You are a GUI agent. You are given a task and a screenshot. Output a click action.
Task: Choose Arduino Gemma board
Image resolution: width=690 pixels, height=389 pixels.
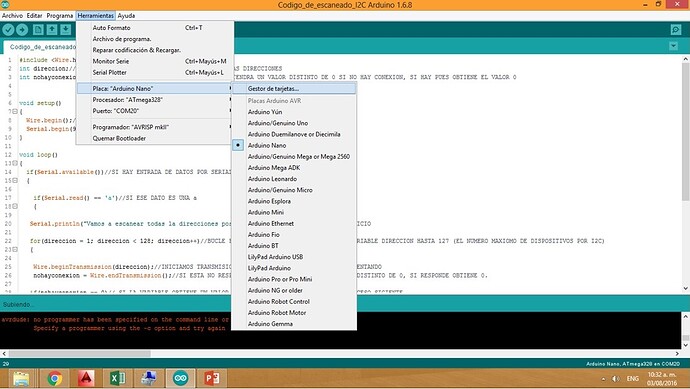[294, 324]
